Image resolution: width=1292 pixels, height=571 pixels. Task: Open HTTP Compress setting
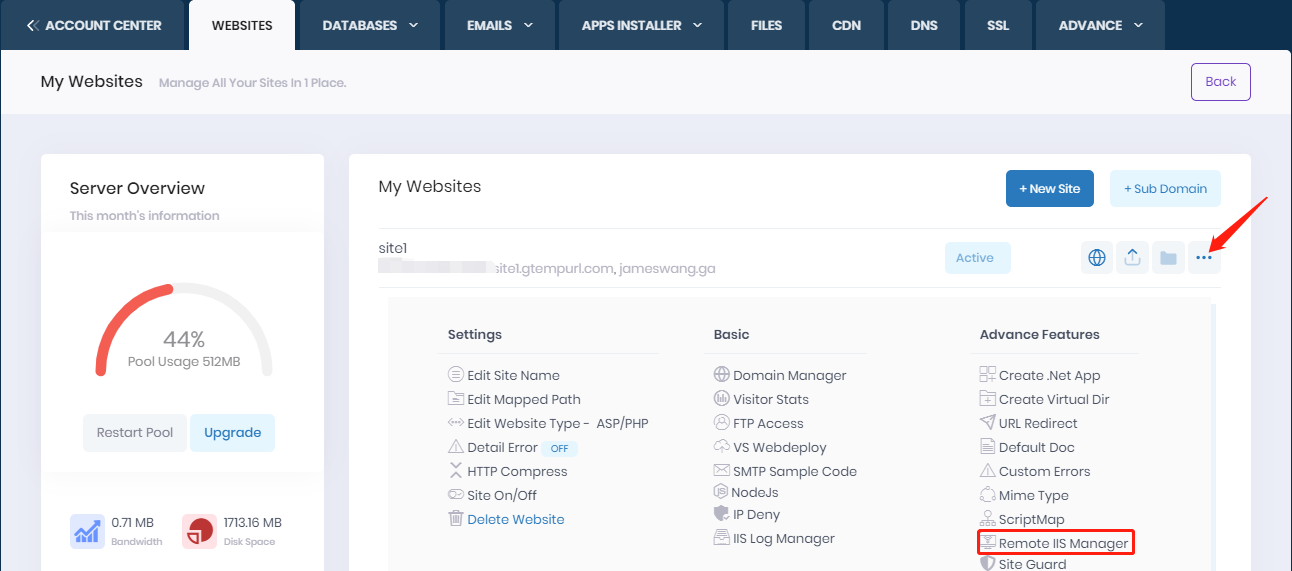point(516,471)
